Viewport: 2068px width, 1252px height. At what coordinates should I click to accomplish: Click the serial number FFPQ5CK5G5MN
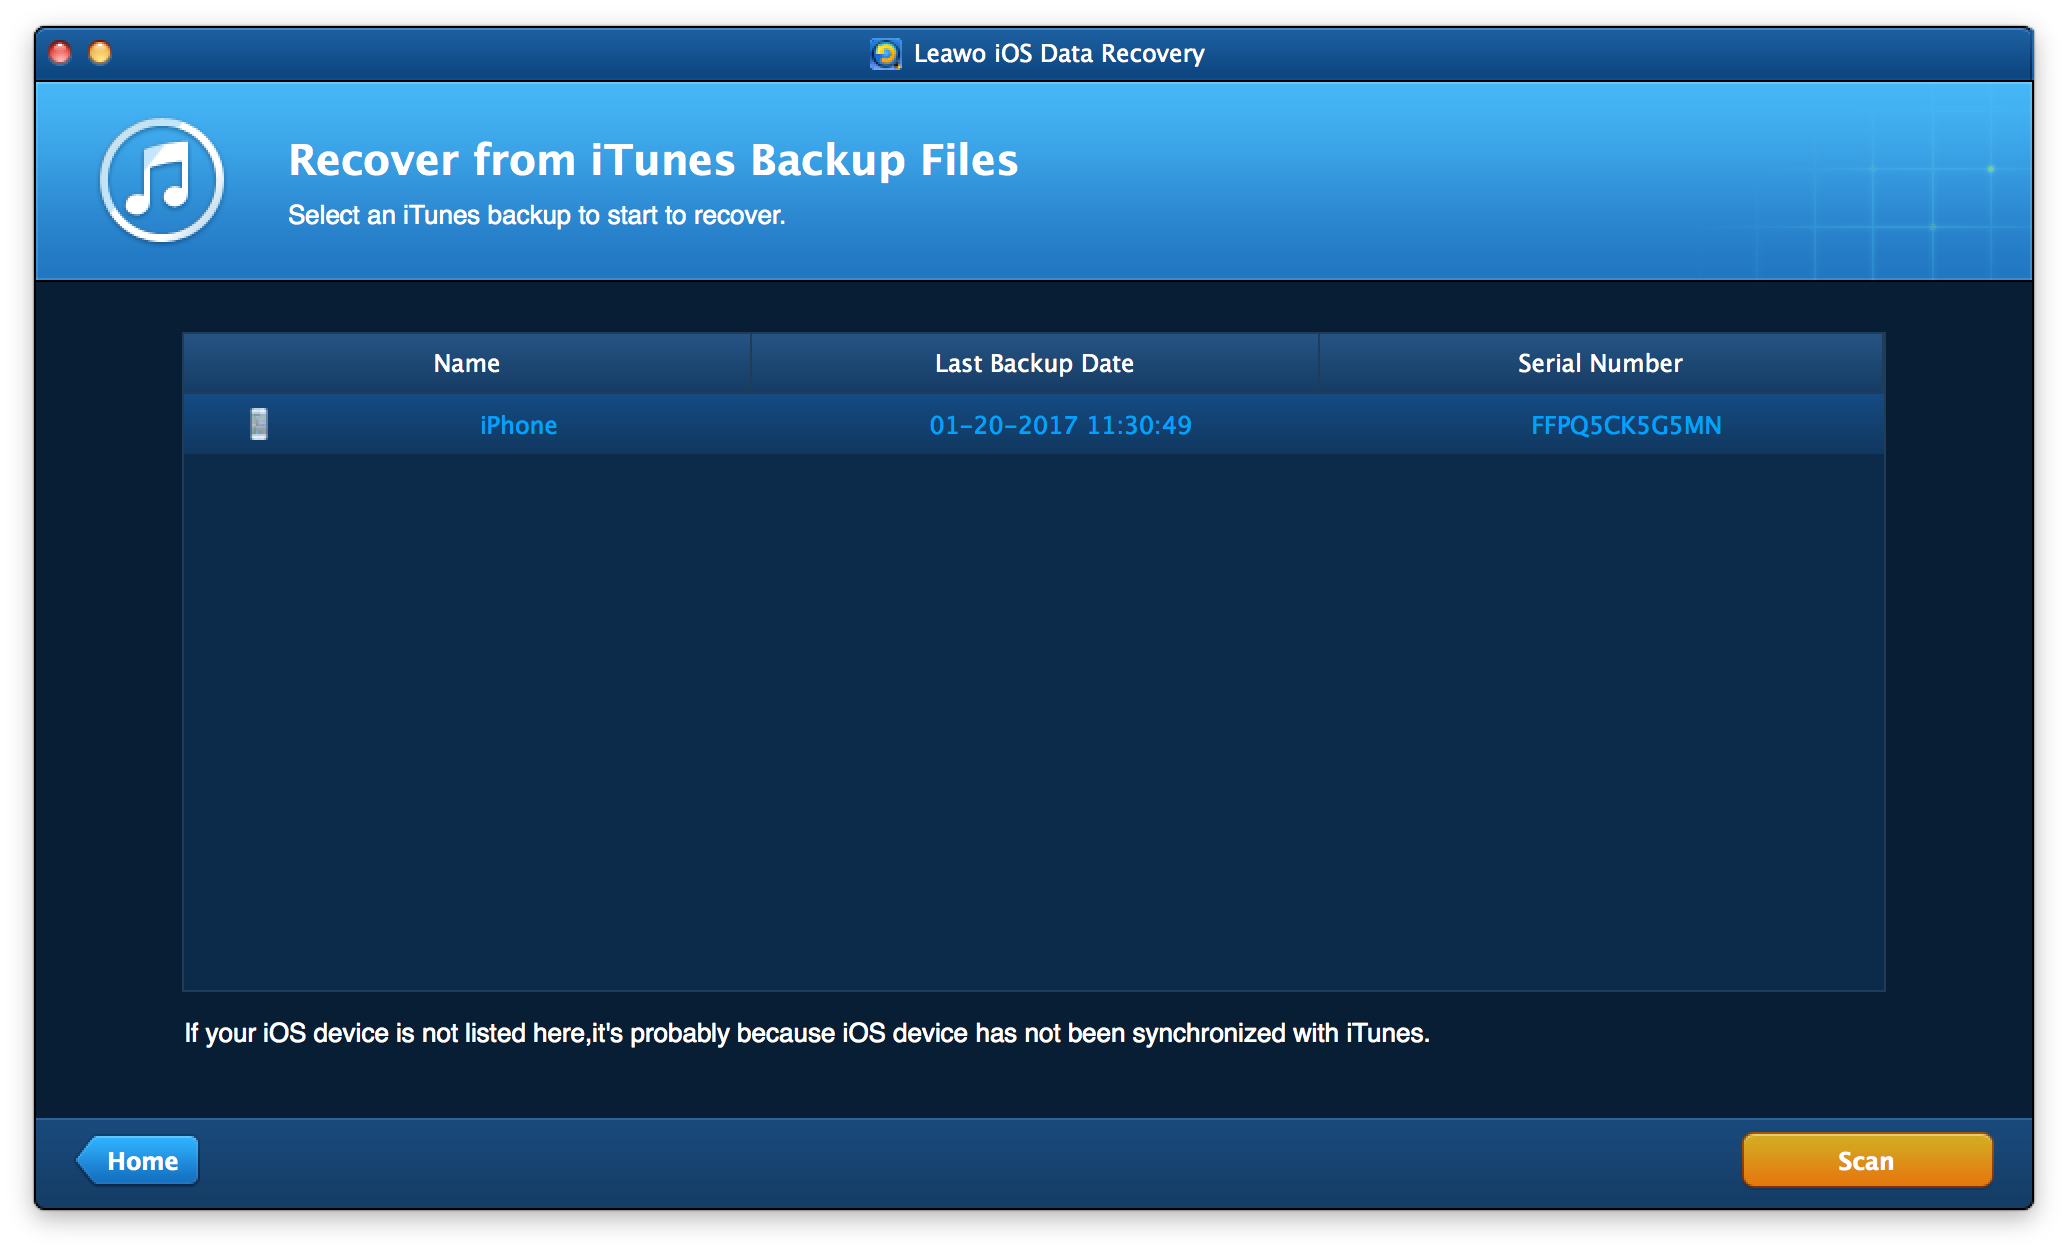click(x=1626, y=426)
